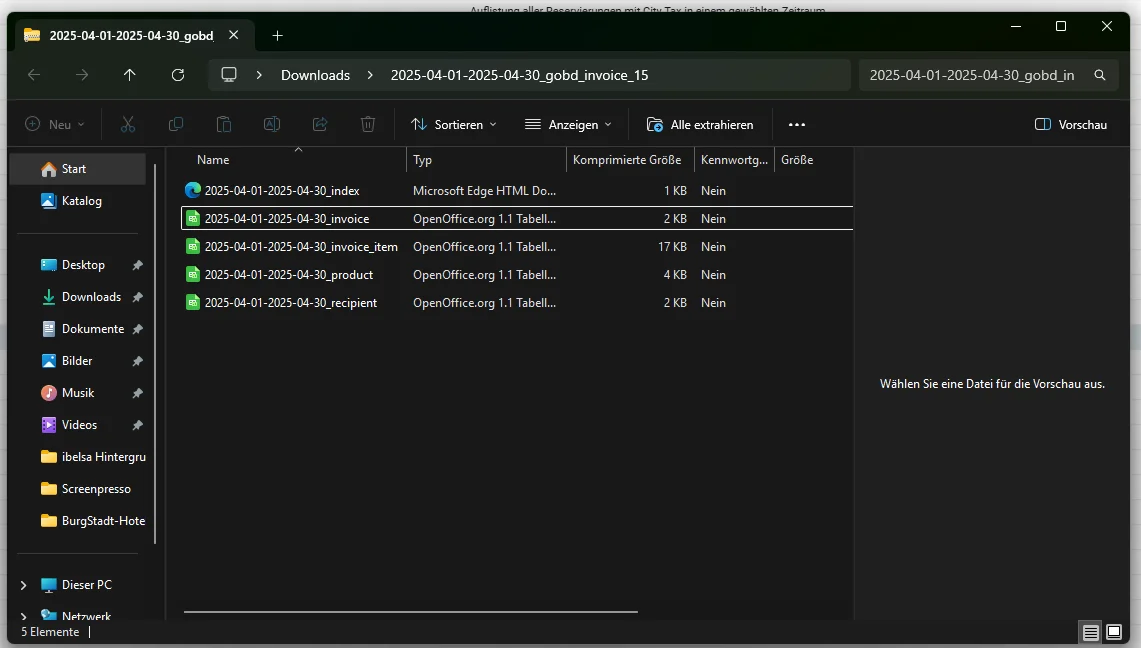This screenshot has height=648, width=1141.
Task: Click chevron after Downloads in address bar
Action: 370,75
